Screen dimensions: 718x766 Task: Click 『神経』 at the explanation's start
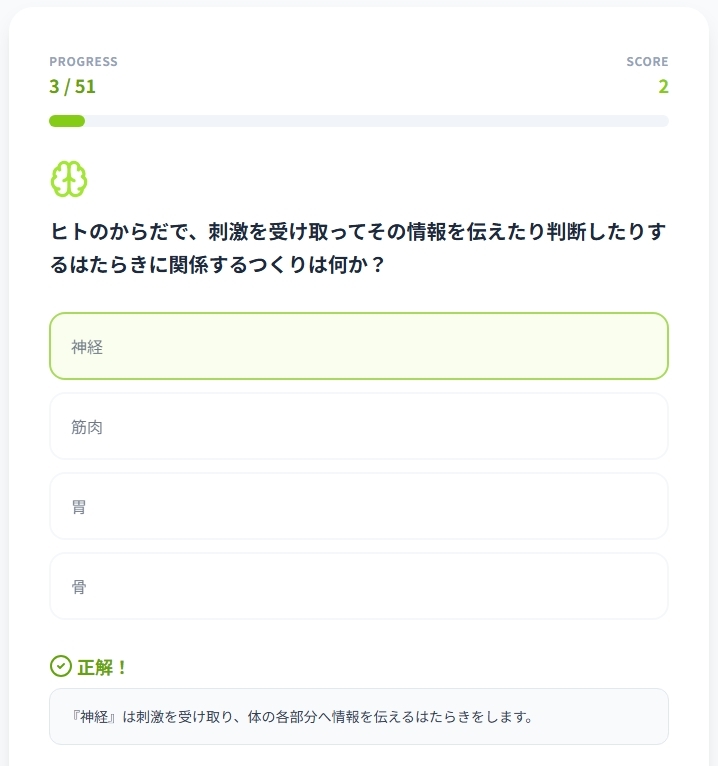point(96,717)
